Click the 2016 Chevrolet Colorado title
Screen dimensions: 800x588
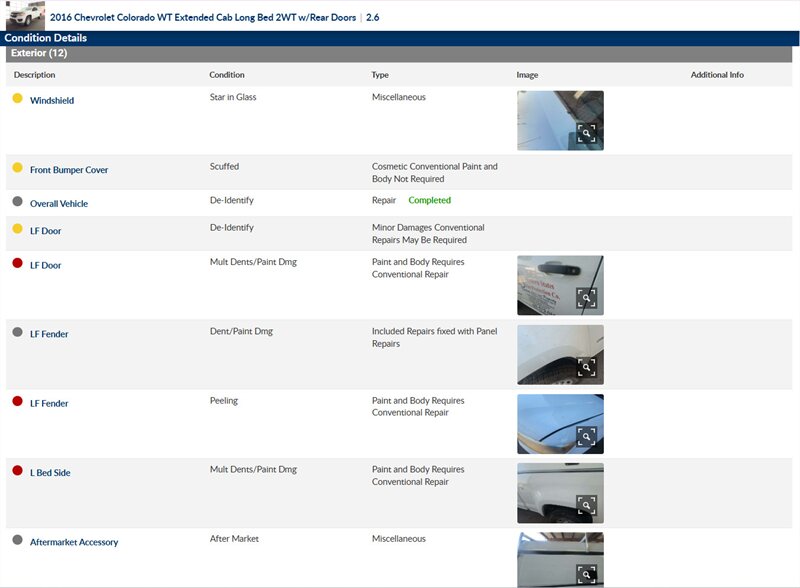204,17
